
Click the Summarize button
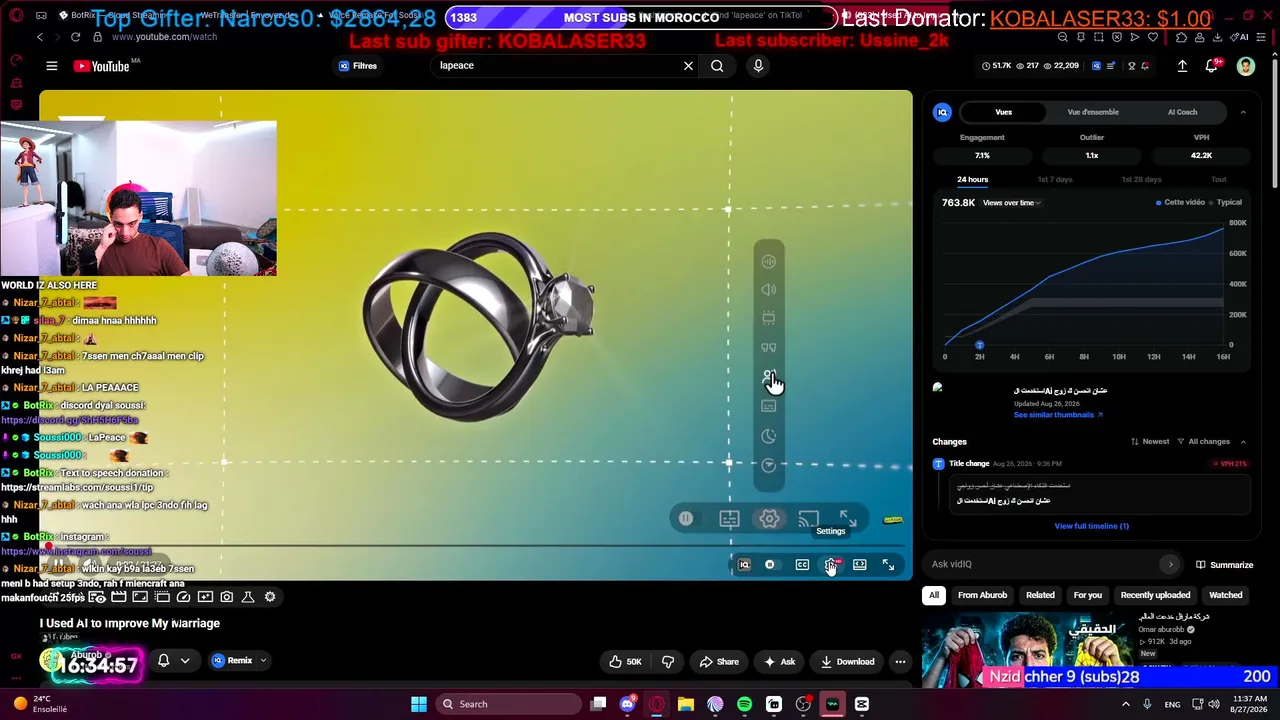pos(1225,564)
